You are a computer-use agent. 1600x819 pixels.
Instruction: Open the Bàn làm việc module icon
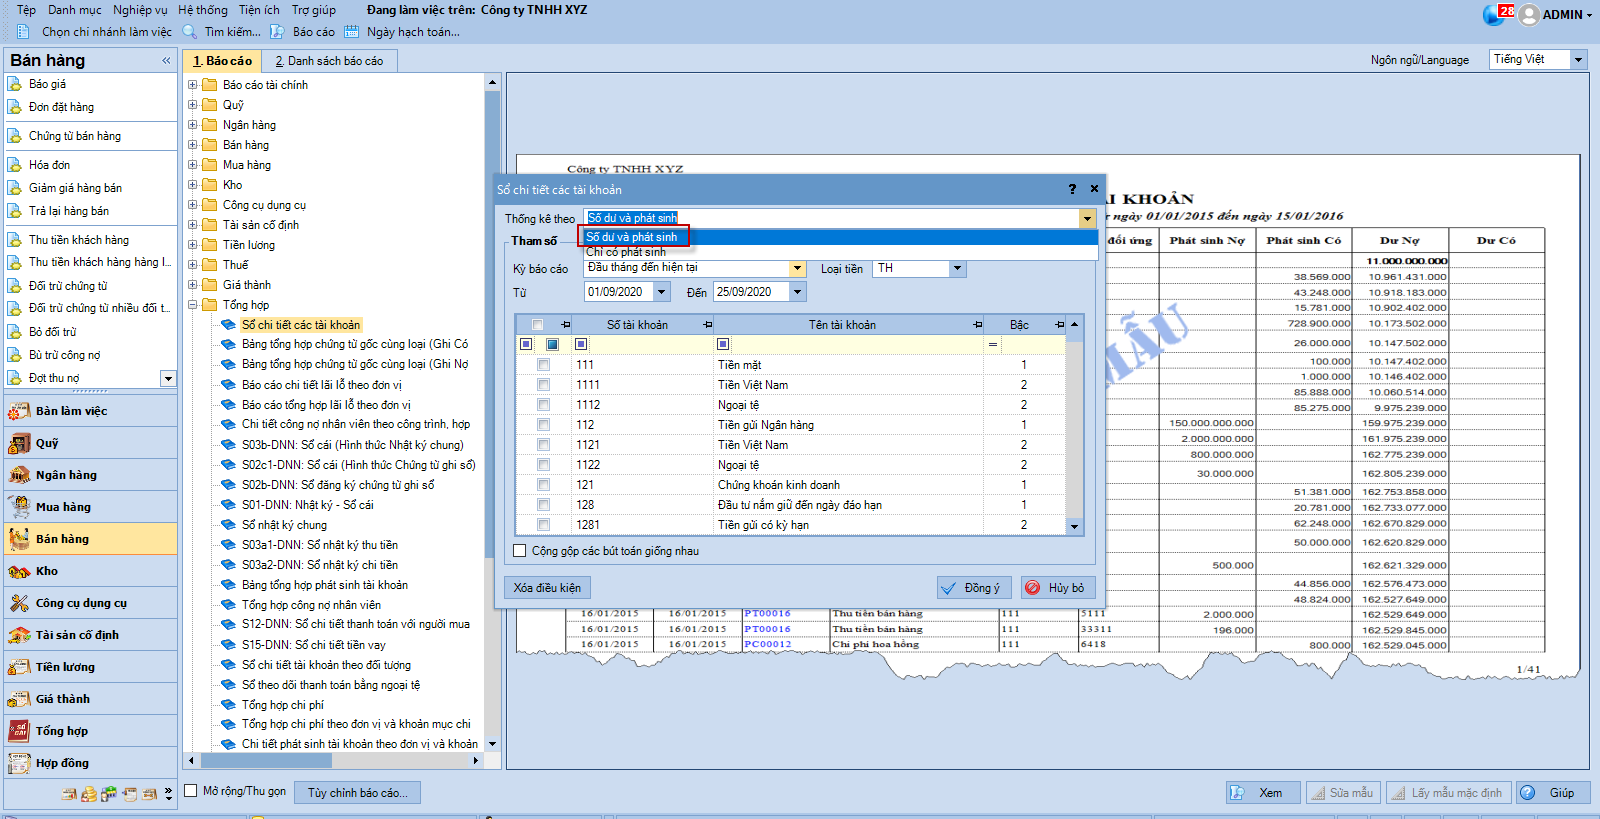18,411
